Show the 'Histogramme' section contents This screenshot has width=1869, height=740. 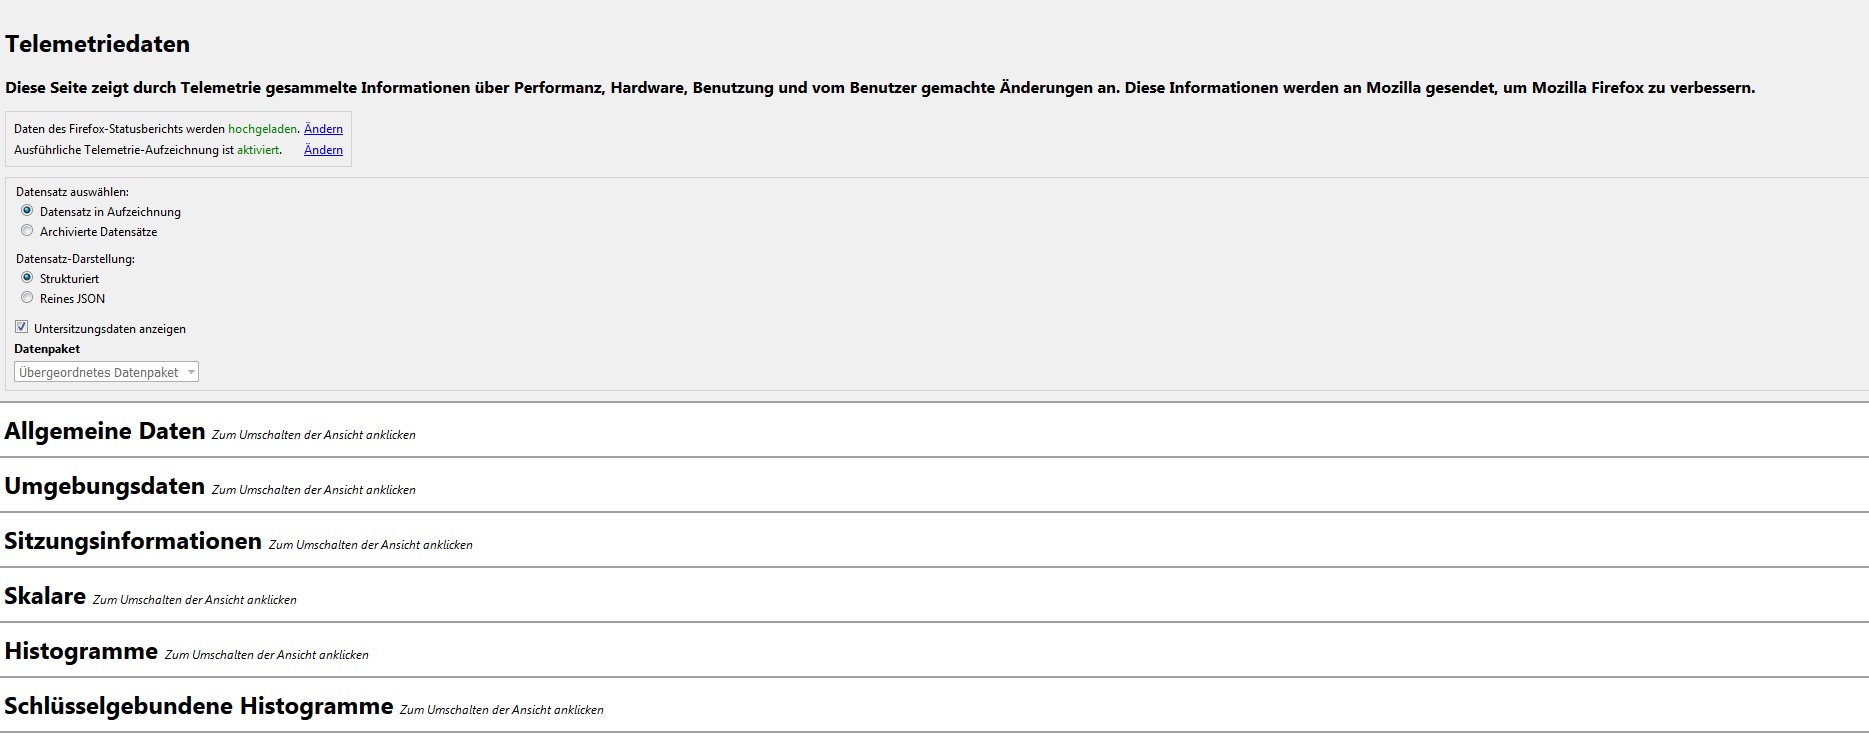click(81, 651)
